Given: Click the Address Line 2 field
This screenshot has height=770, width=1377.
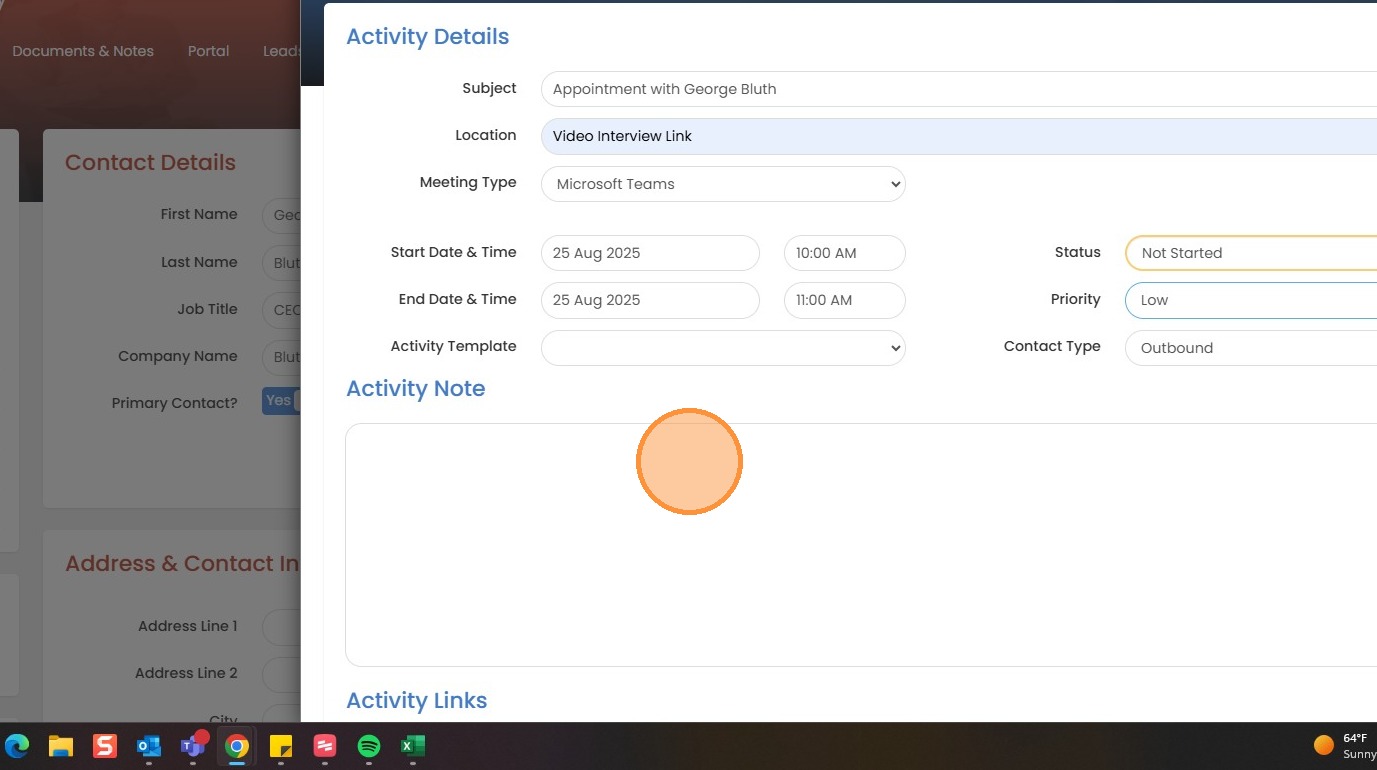Looking at the screenshot, I should [x=281, y=674].
